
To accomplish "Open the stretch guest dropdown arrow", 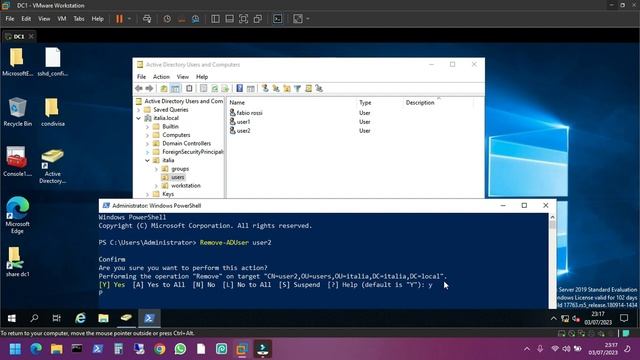I will [x=308, y=19].
